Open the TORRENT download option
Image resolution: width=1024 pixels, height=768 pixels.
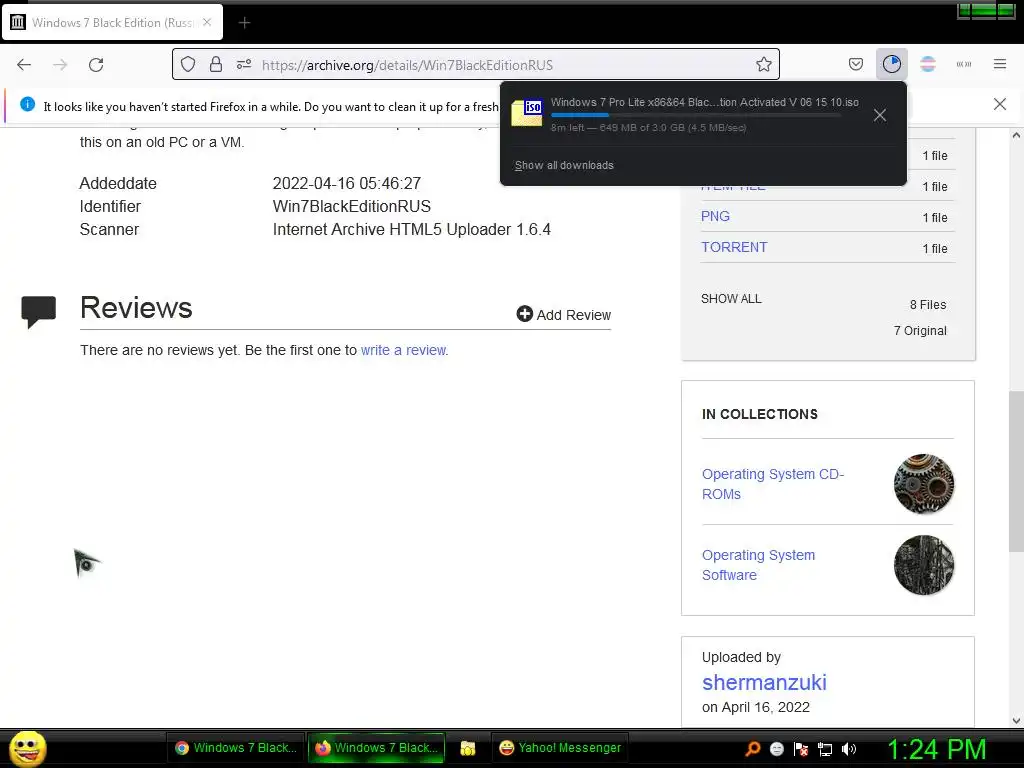coord(734,248)
